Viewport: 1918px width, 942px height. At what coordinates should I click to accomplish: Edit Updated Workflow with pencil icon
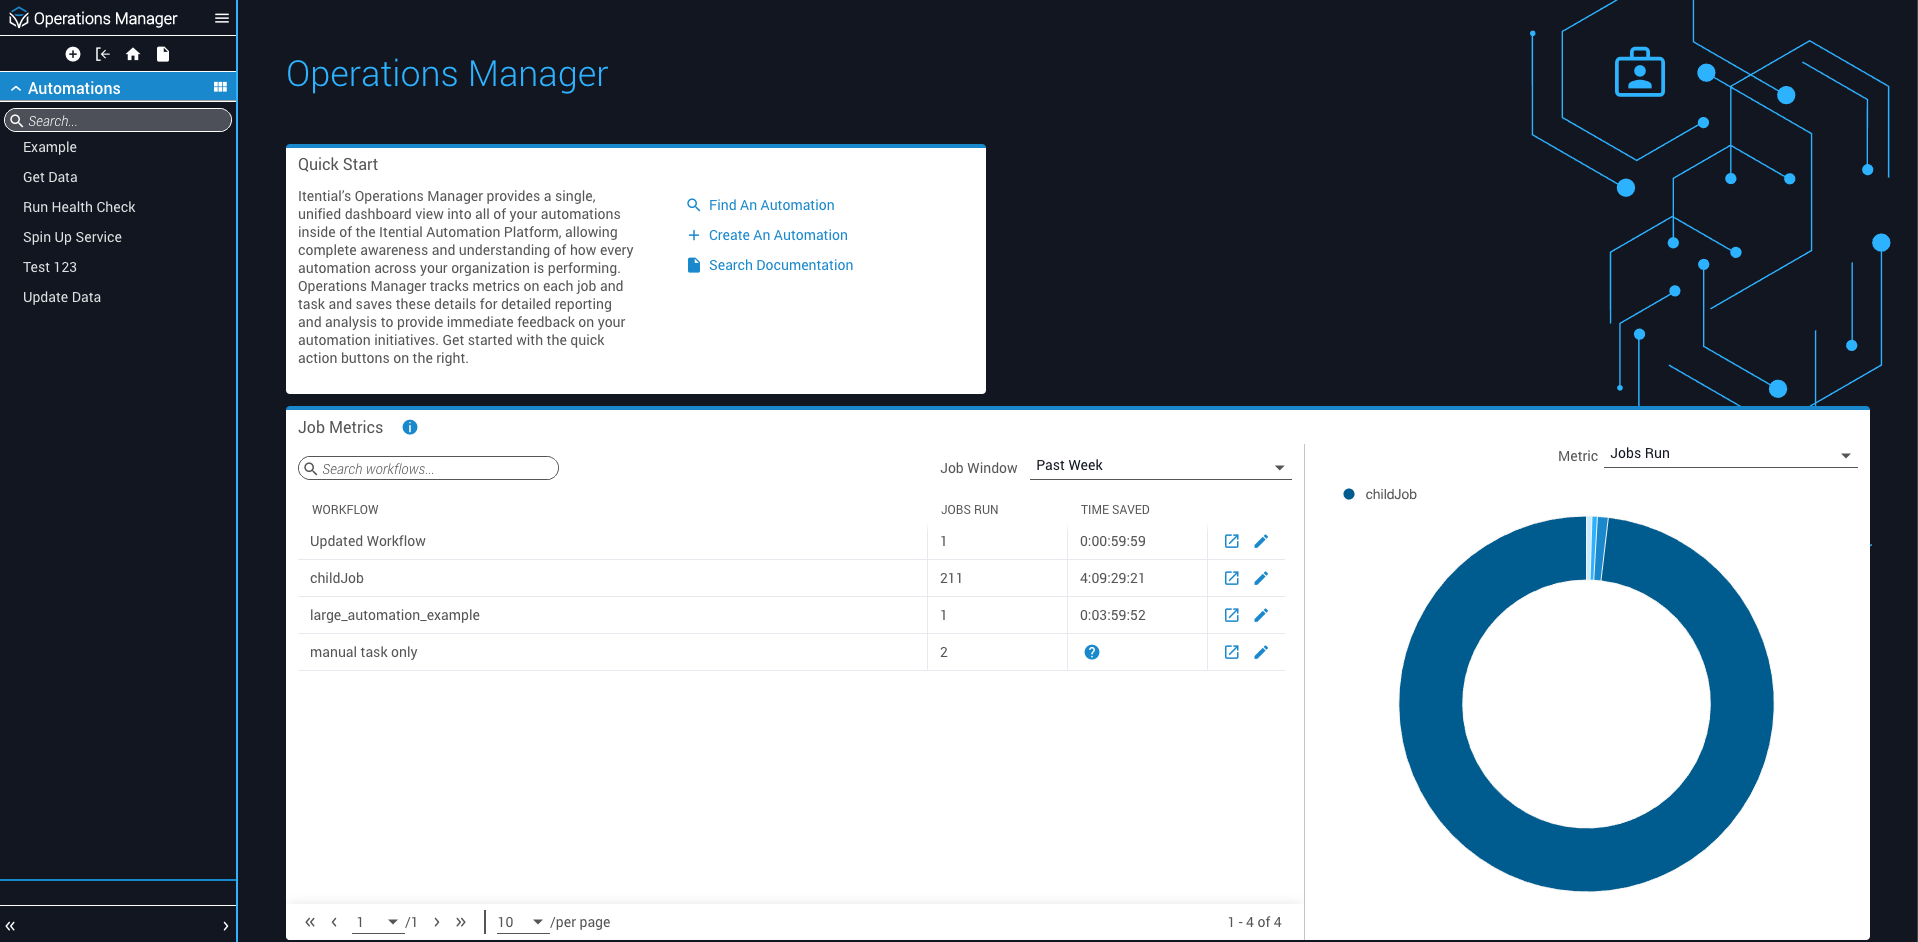[x=1261, y=541]
